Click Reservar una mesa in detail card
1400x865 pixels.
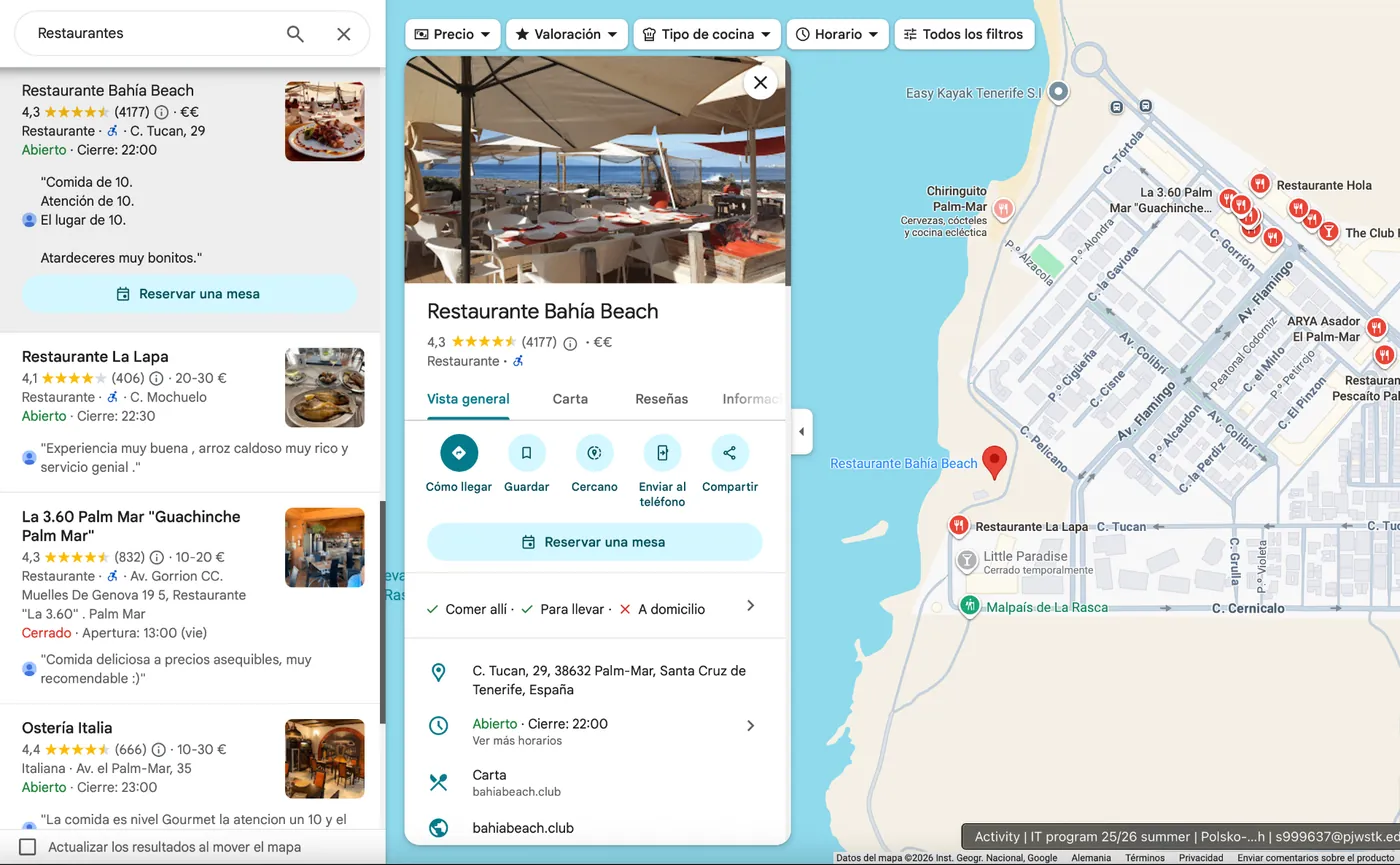click(595, 542)
